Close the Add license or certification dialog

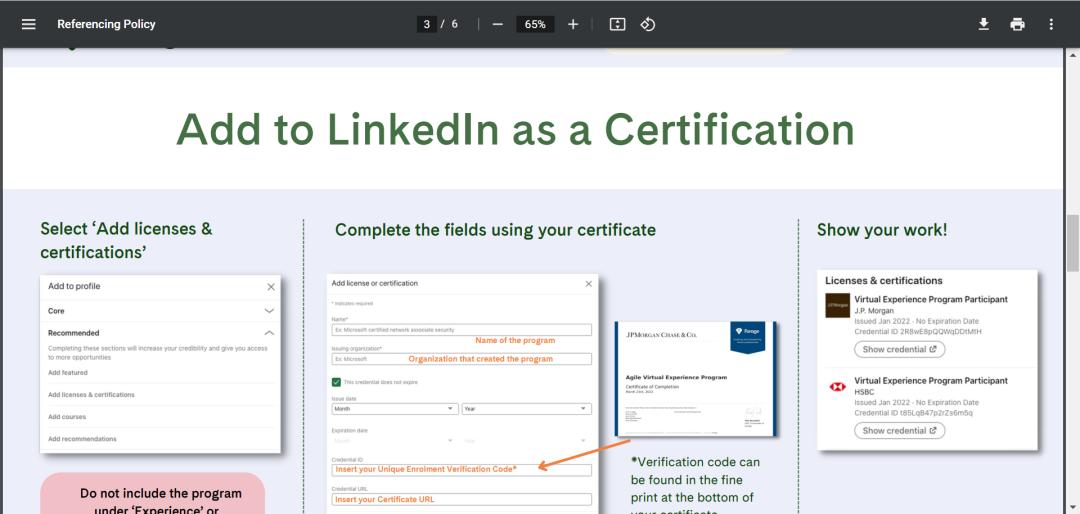point(588,284)
